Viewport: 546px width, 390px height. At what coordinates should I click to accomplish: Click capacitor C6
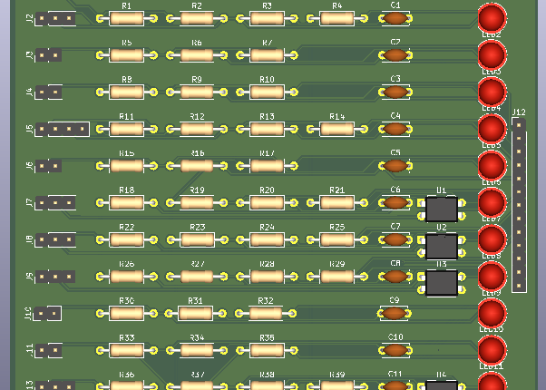click(396, 203)
